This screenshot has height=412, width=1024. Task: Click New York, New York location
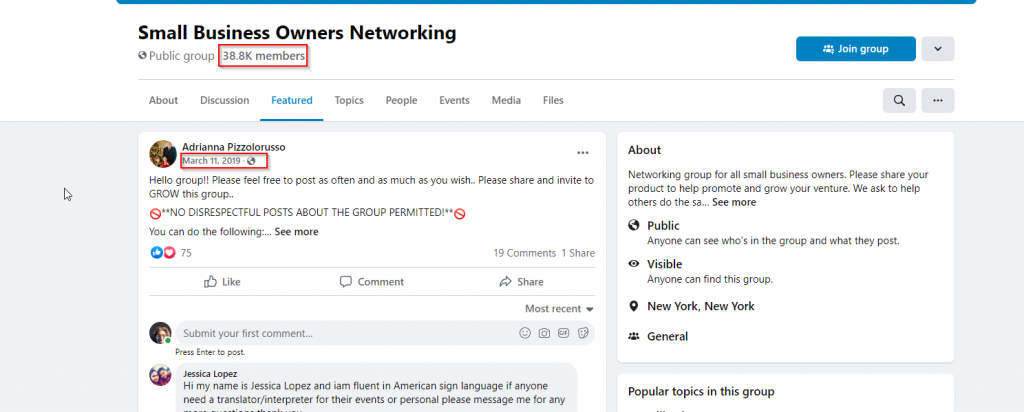[x=701, y=306]
